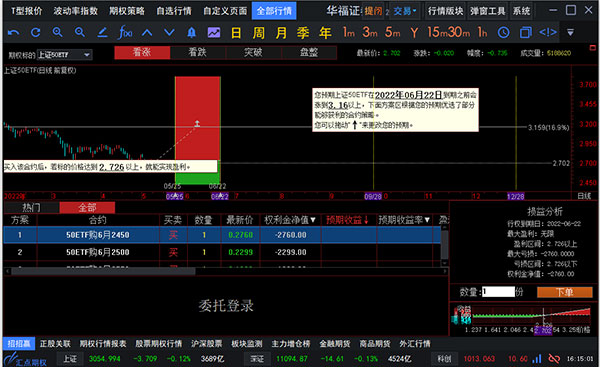Toggle the 看涨 bullish expectation button
The width and height of the screenshot is (600, 367).
[142, 52]
